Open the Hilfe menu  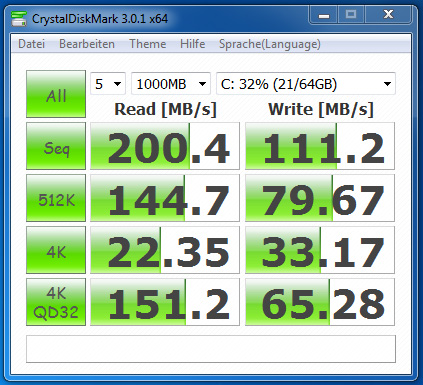[193, 44]
